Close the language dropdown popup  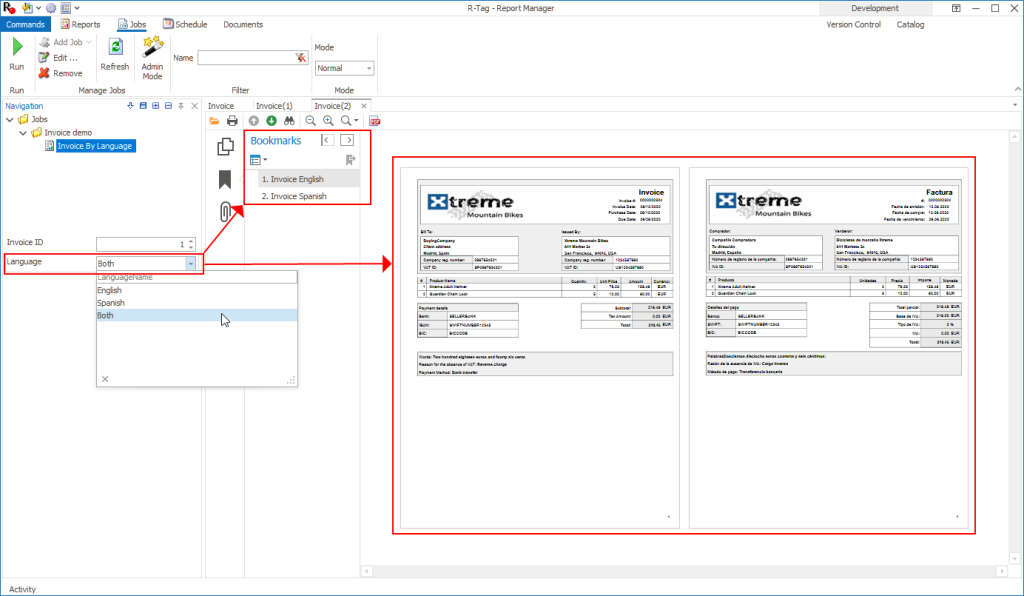pos(105,379)
